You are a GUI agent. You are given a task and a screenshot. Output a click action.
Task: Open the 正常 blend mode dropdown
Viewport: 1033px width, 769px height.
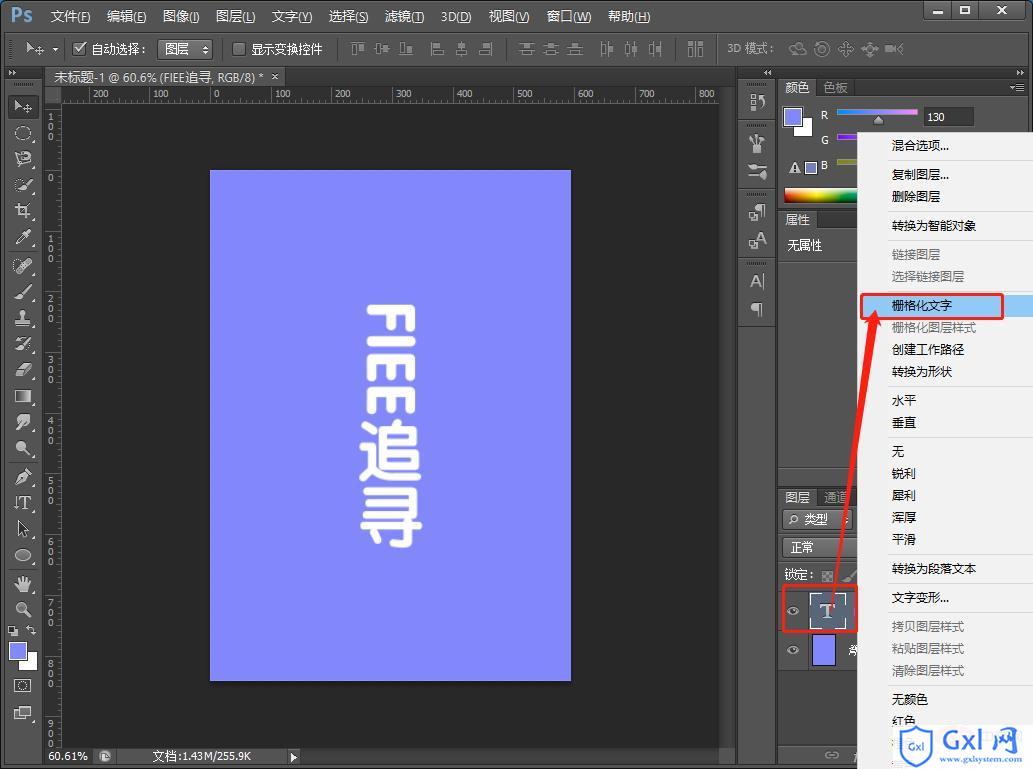click(x=820, y=548)
